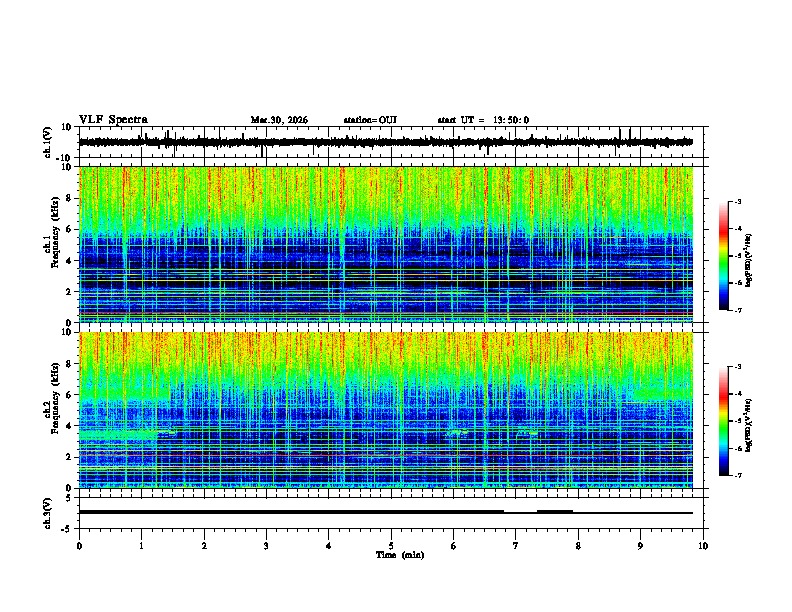Click the "6" kHz tick of ch.1 spectrogram

click(x=69, y=229)
